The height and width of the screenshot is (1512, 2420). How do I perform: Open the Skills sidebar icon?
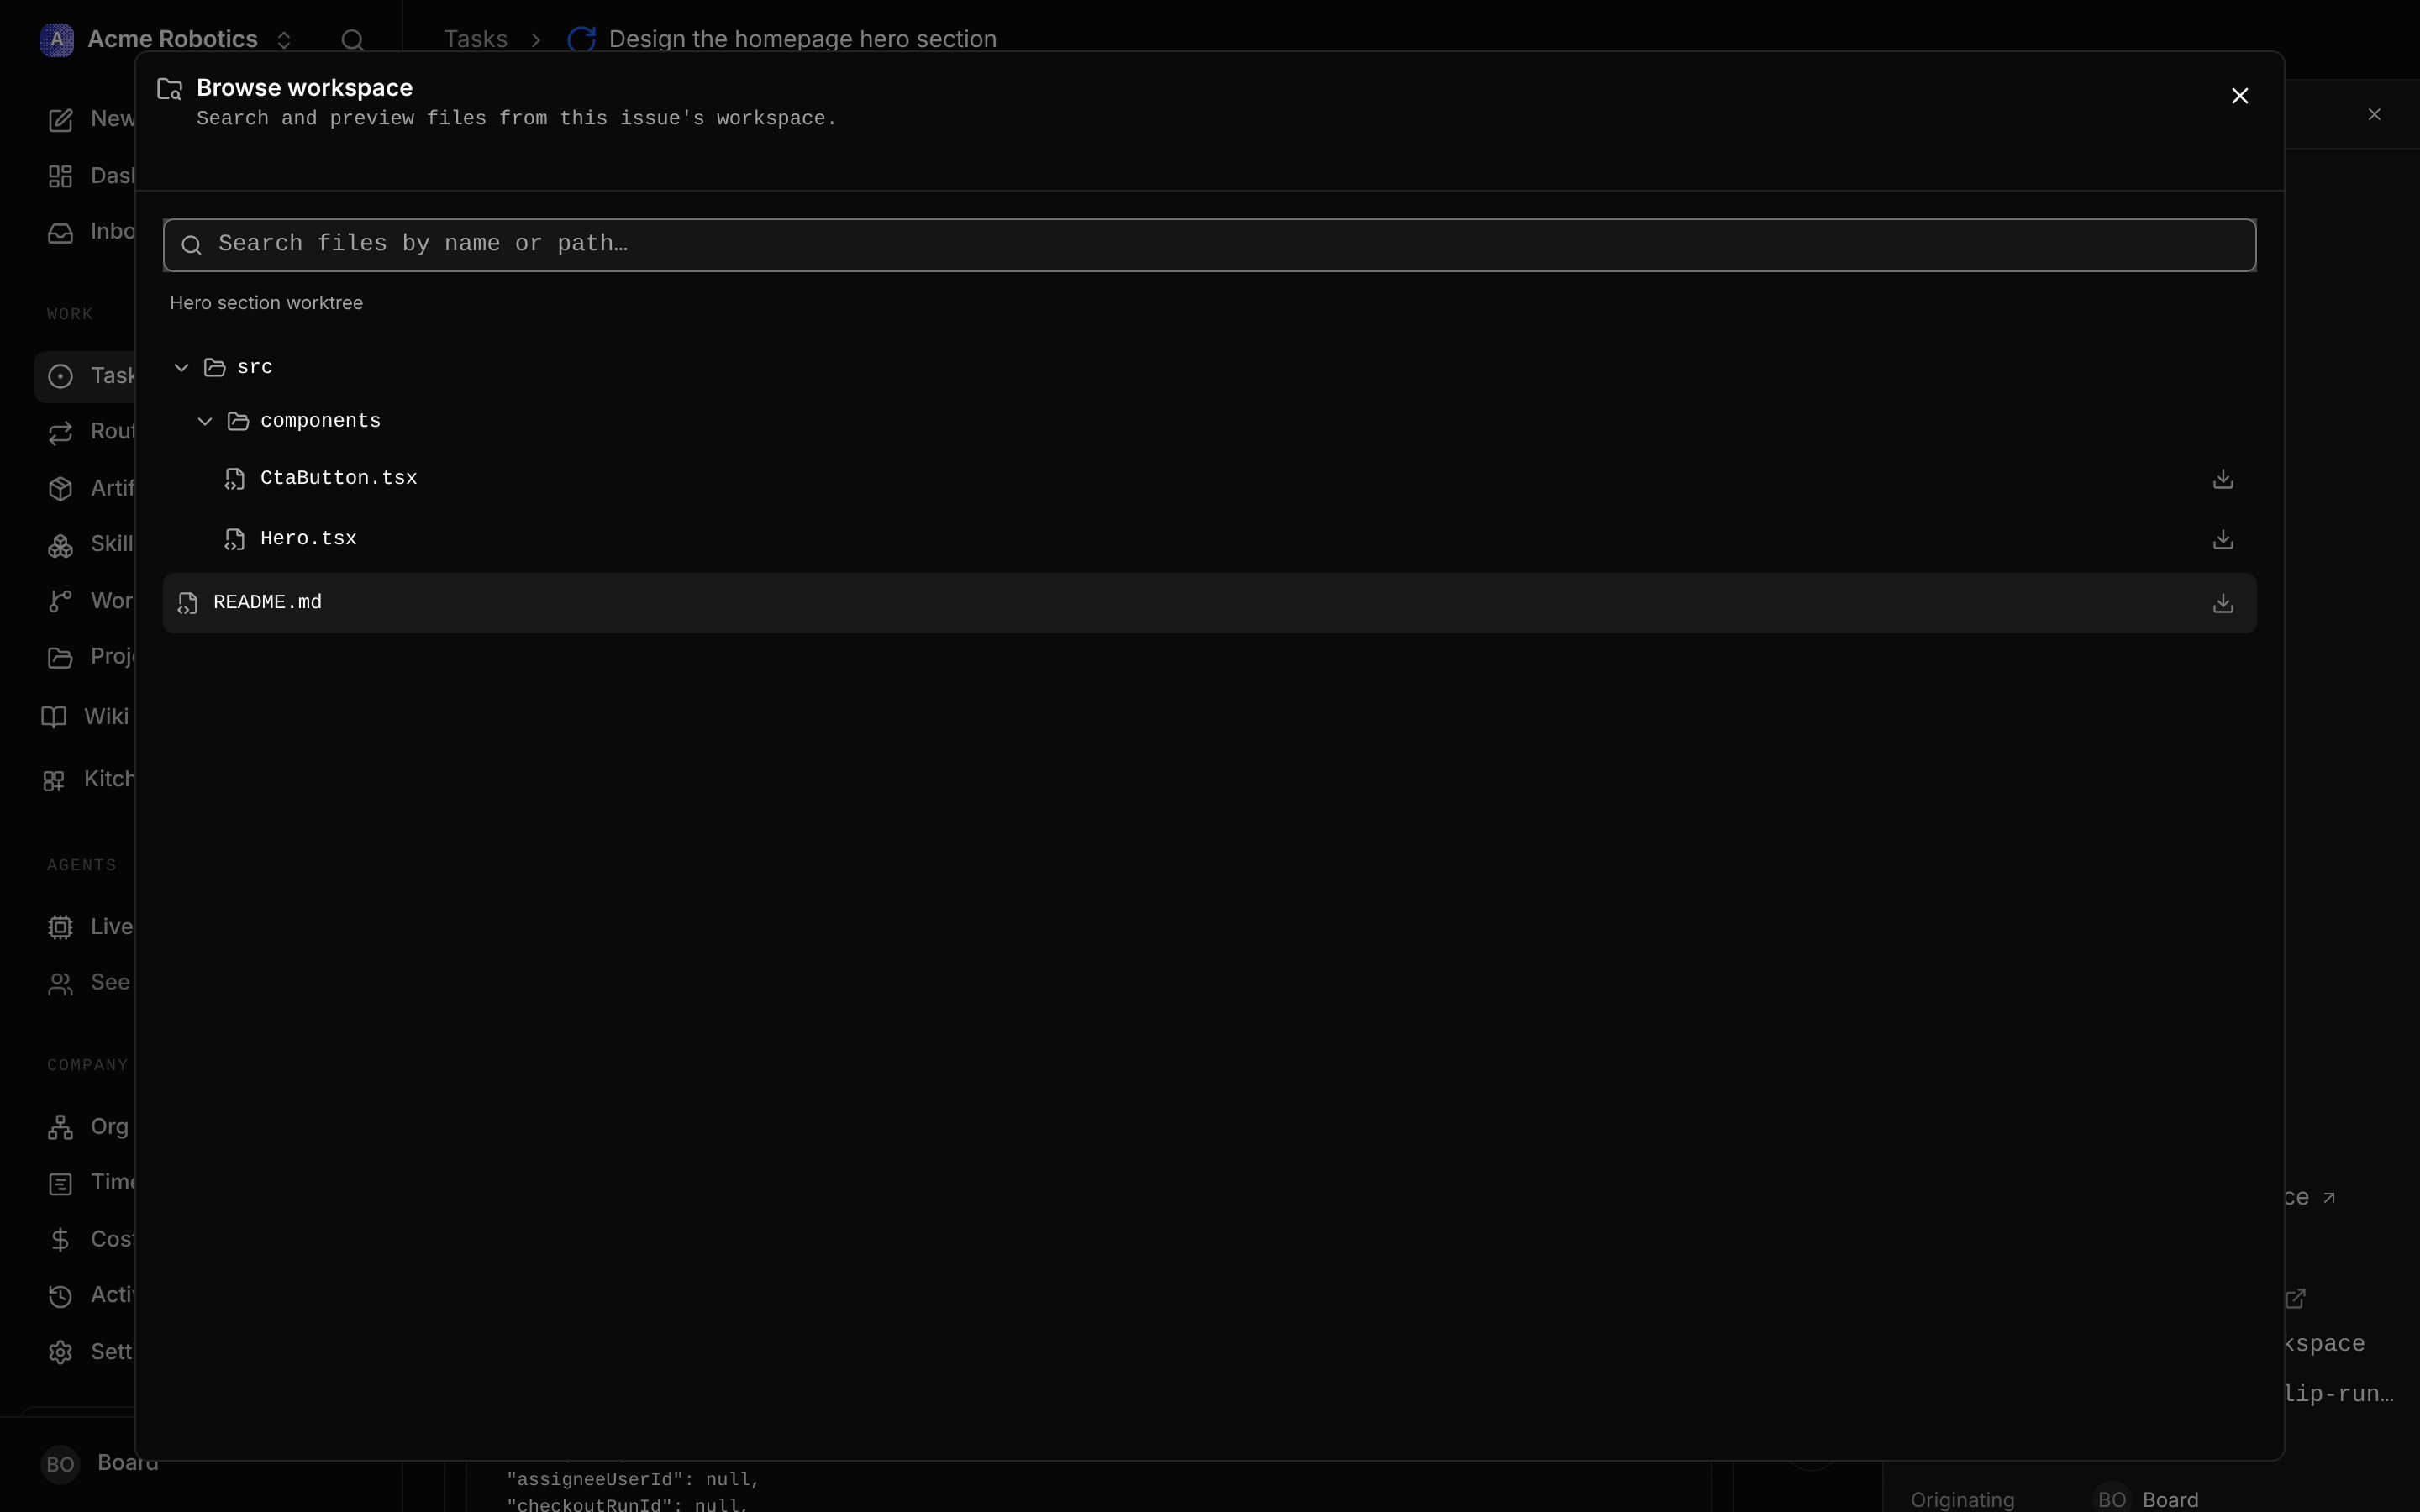tap(60, 545)
